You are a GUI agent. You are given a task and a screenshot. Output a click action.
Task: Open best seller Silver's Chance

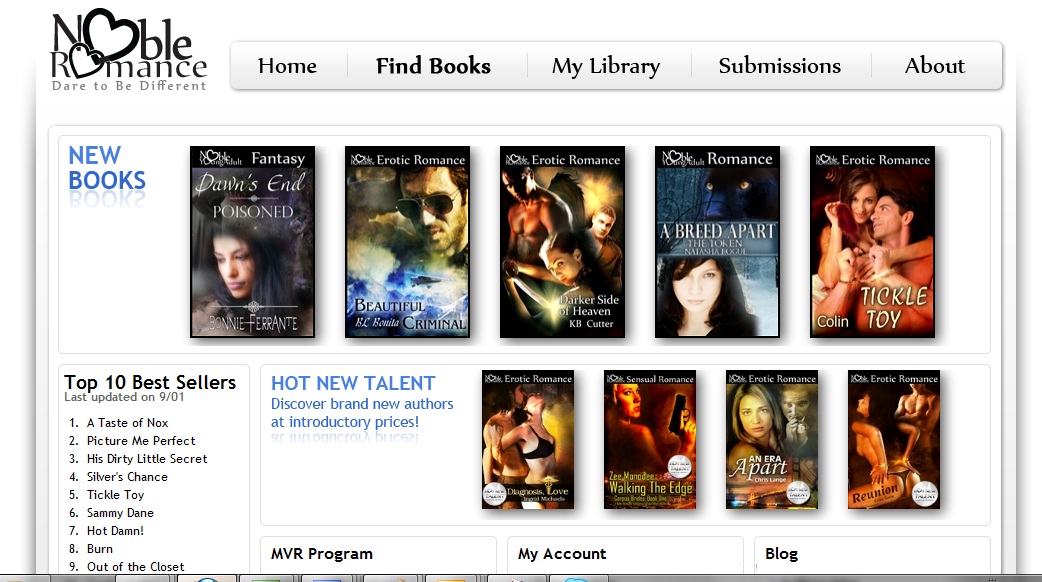pos(127,476)
